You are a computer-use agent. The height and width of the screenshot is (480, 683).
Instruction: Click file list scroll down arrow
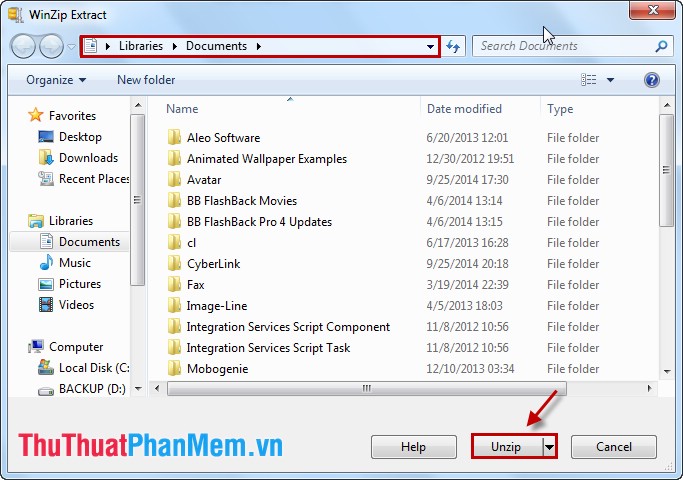[667, 372]
